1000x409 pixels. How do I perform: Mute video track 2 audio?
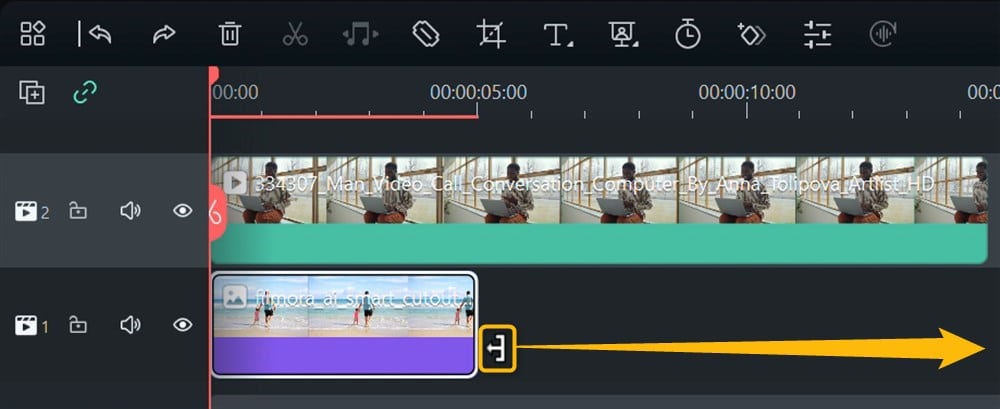[x=130, y=211]
